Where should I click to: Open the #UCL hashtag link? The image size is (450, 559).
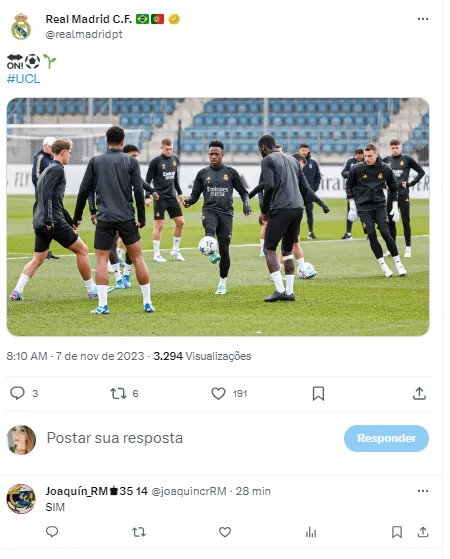click(x=24, y=79)
